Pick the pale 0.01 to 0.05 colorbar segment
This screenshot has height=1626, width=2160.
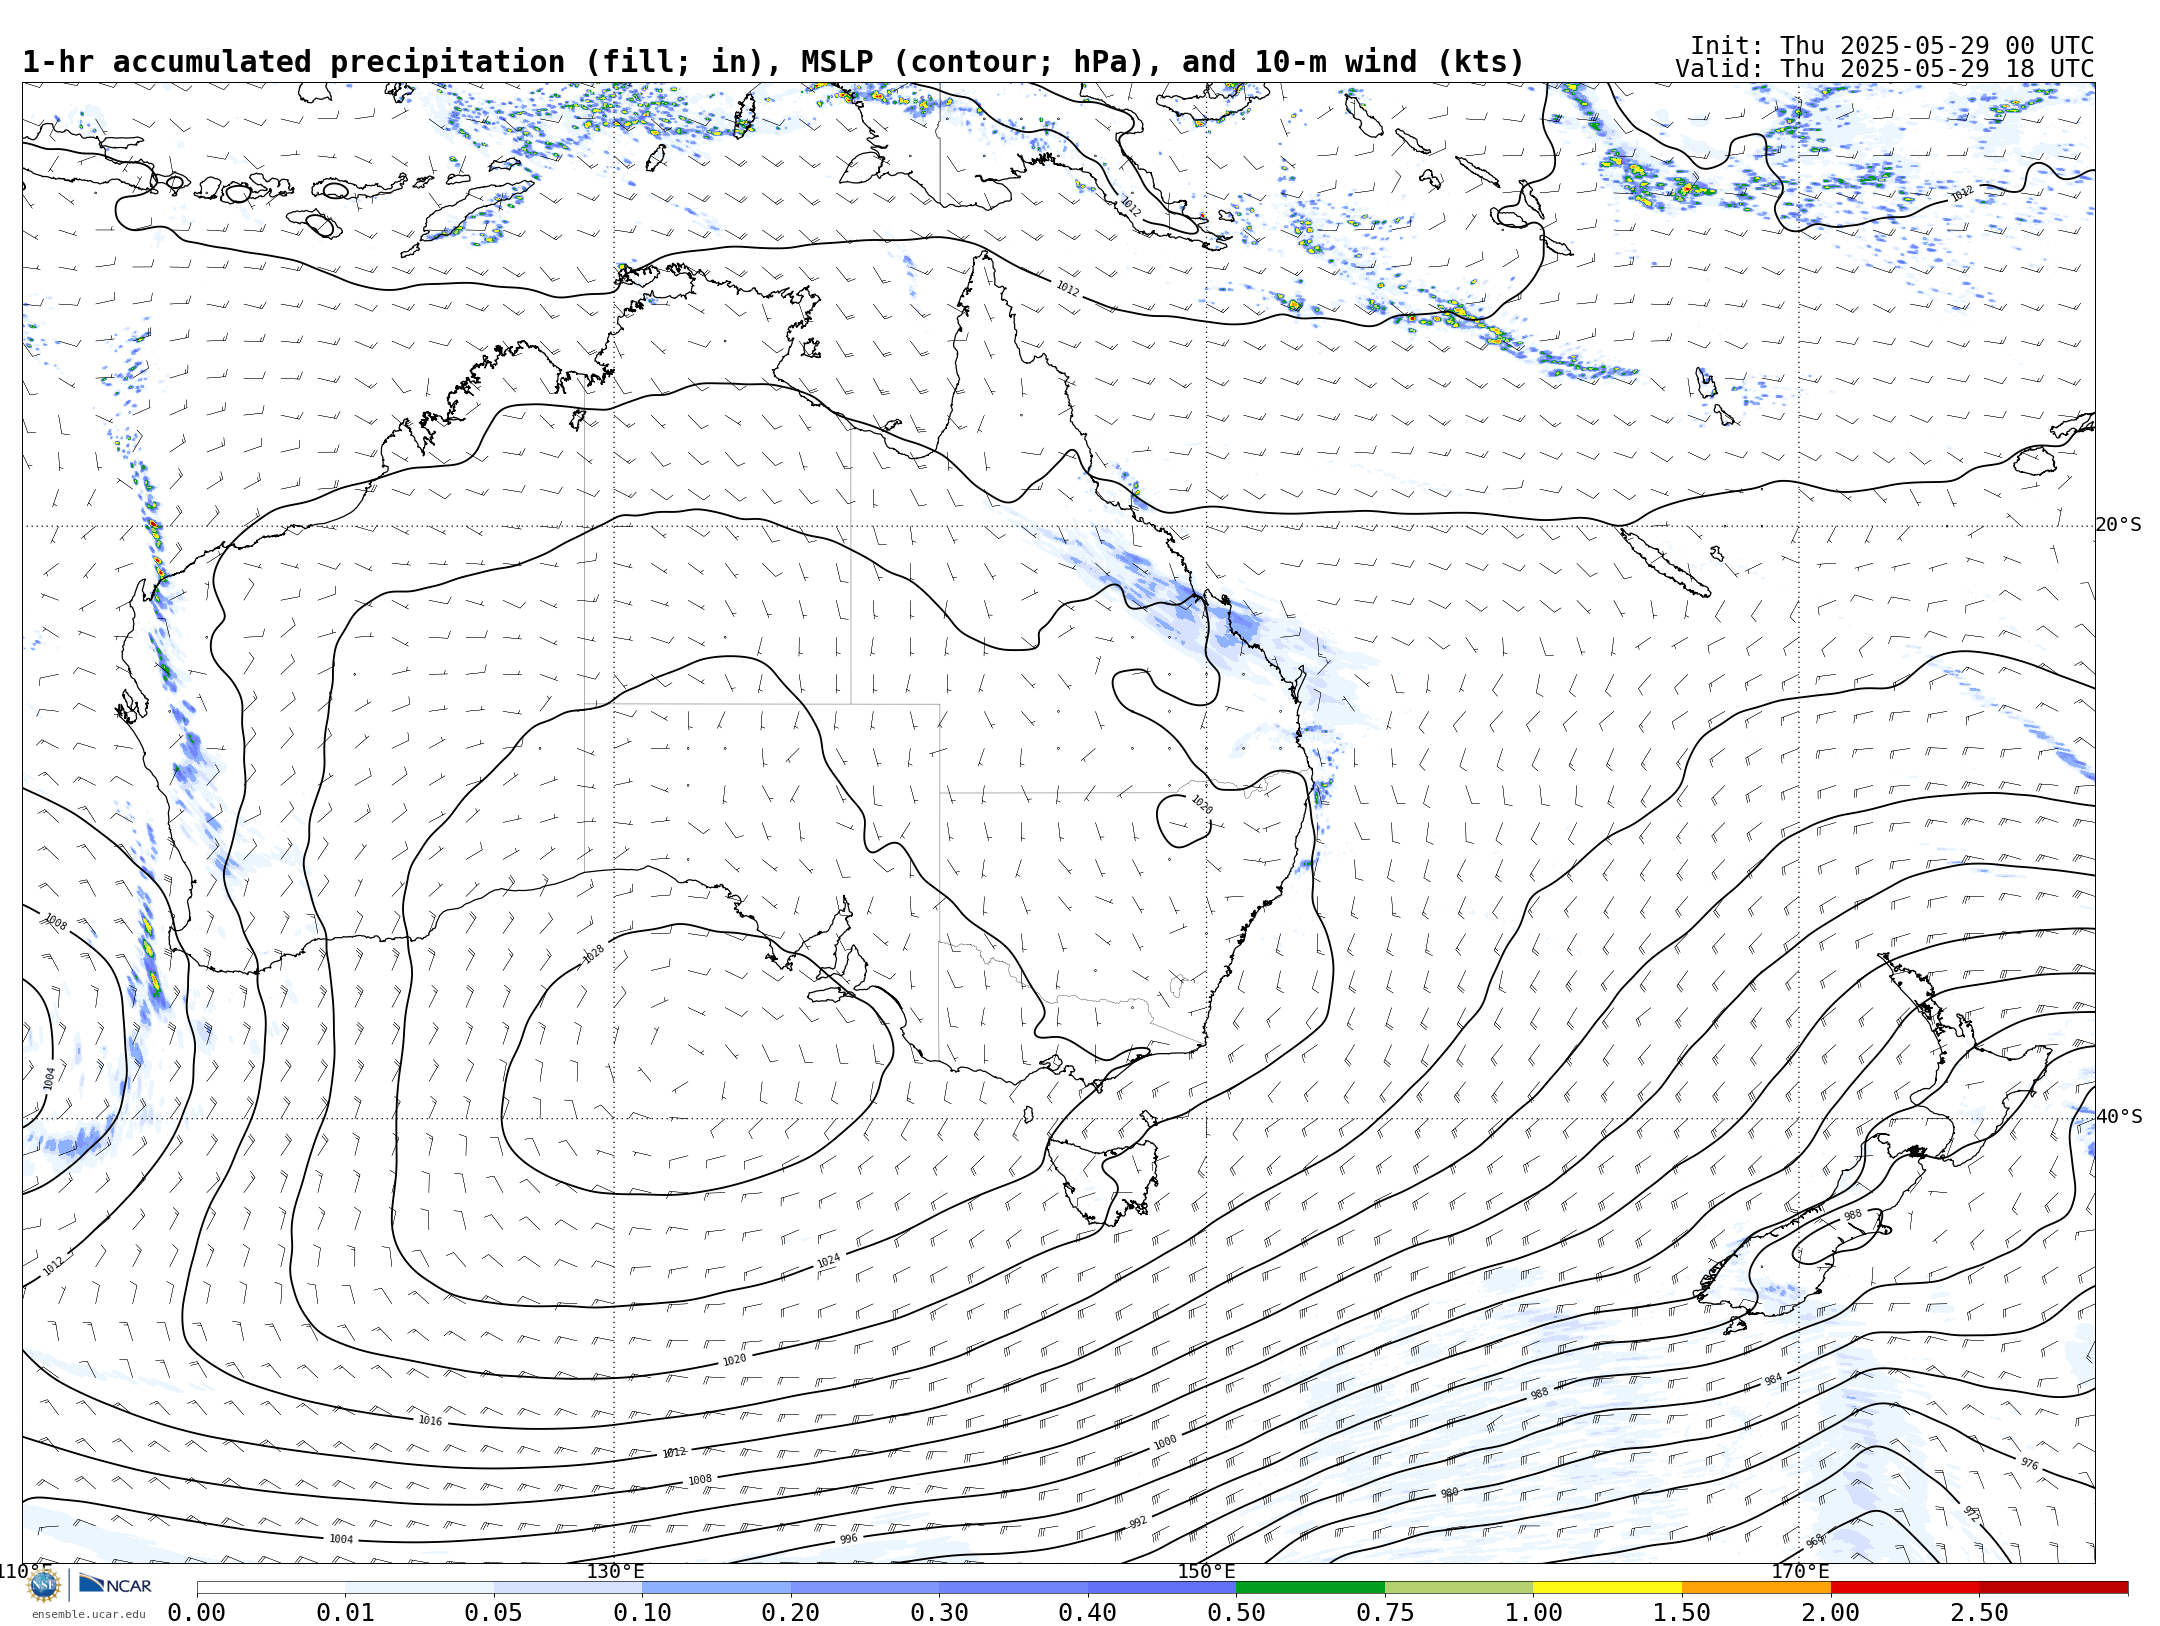[419, 1588]
